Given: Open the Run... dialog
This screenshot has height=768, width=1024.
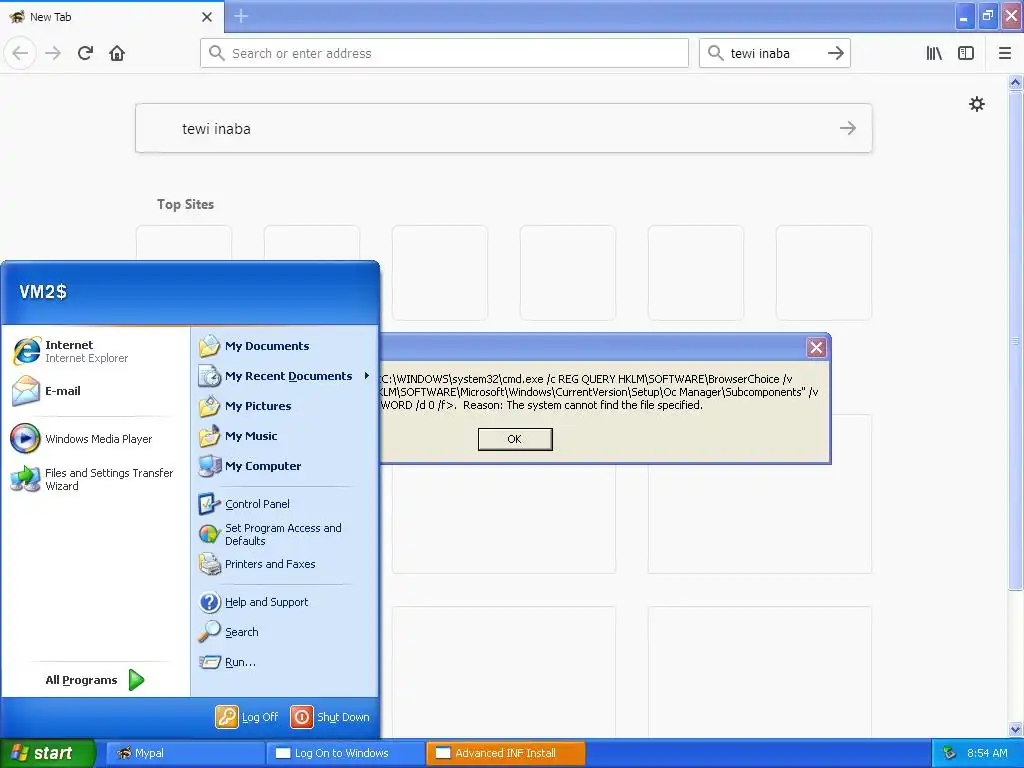Looking at the screenshot, I should pyautogui.click(x=285, y=662).
